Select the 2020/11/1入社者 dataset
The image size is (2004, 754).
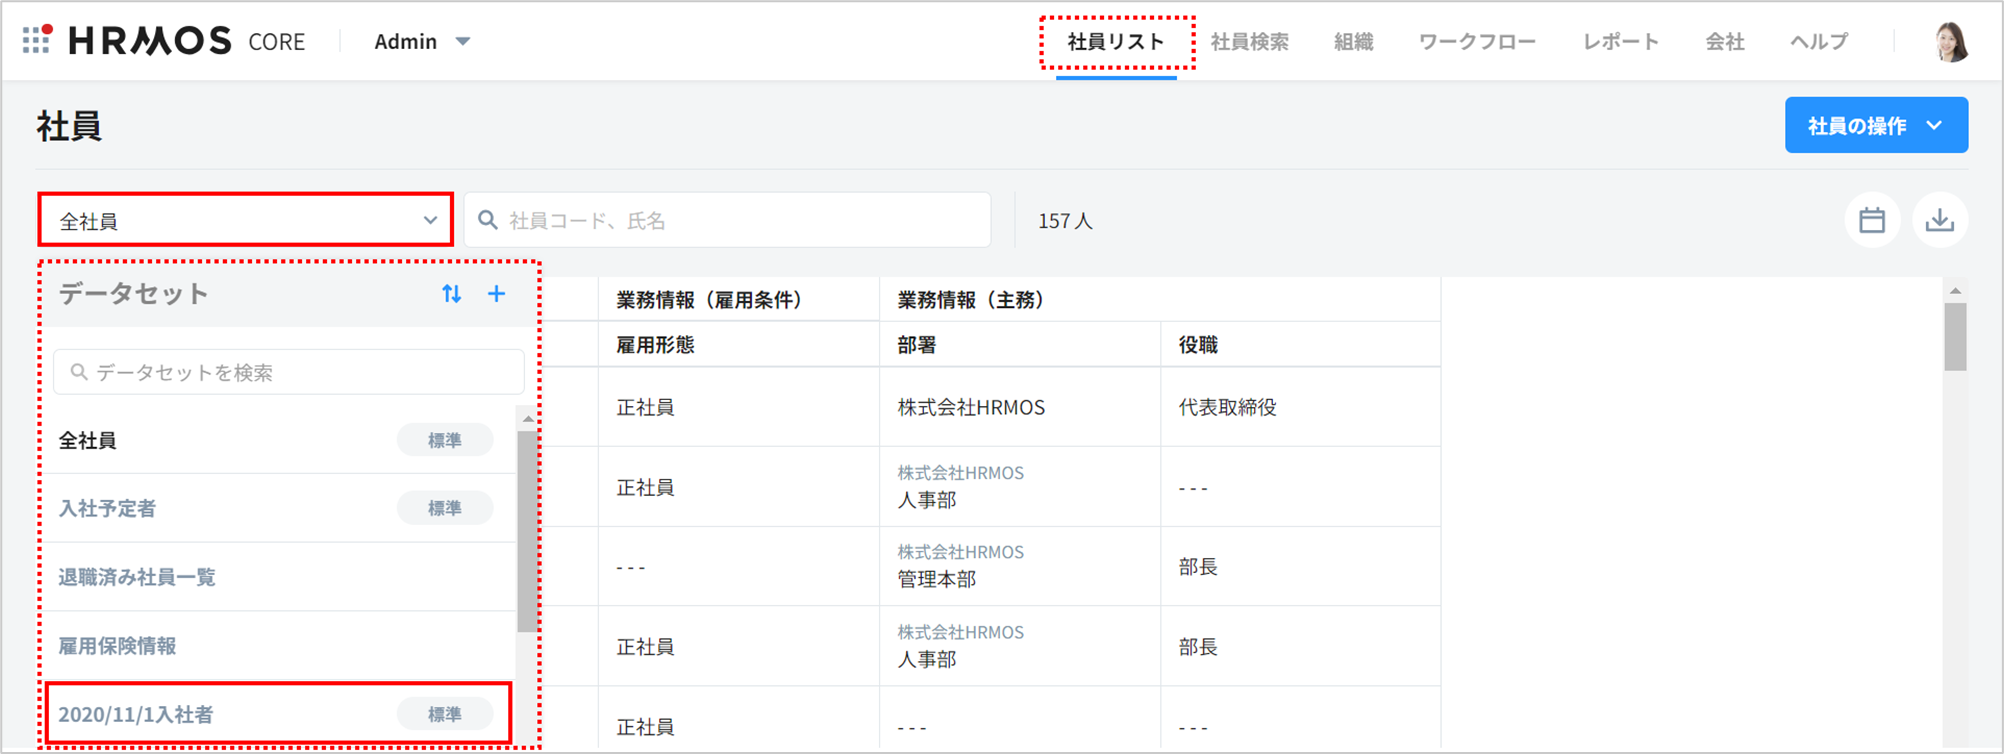tap(136, 714)
